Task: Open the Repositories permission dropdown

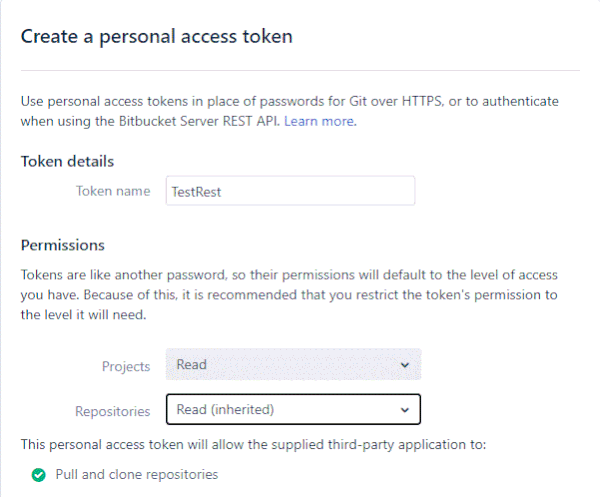Action: click(293, 409)
